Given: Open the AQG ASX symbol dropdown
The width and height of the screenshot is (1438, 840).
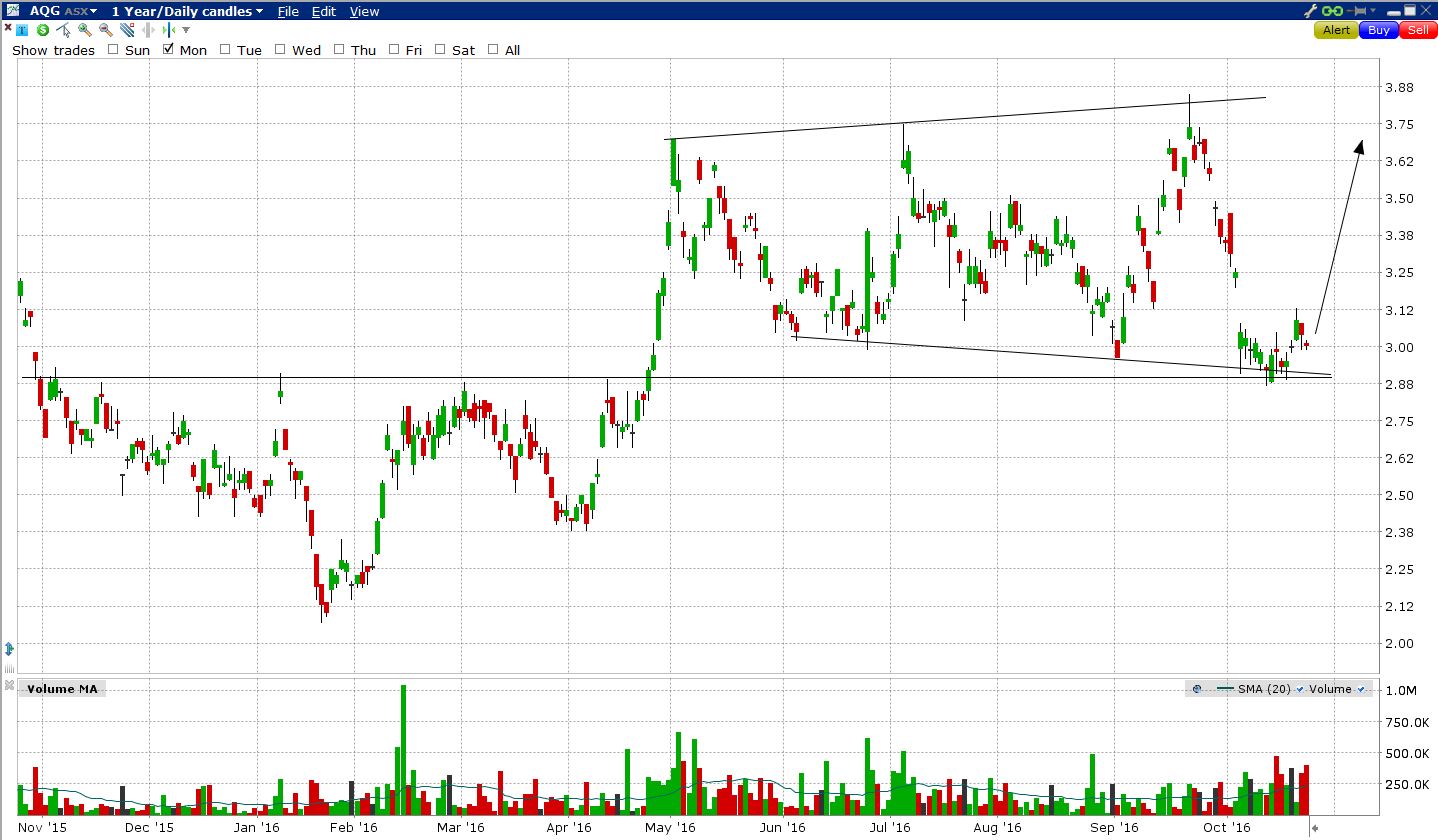Looking at the screenshot, I should [x=63, y=11].
